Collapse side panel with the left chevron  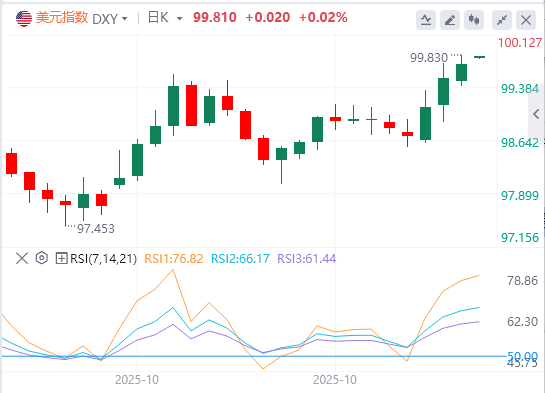coord(536,114)
